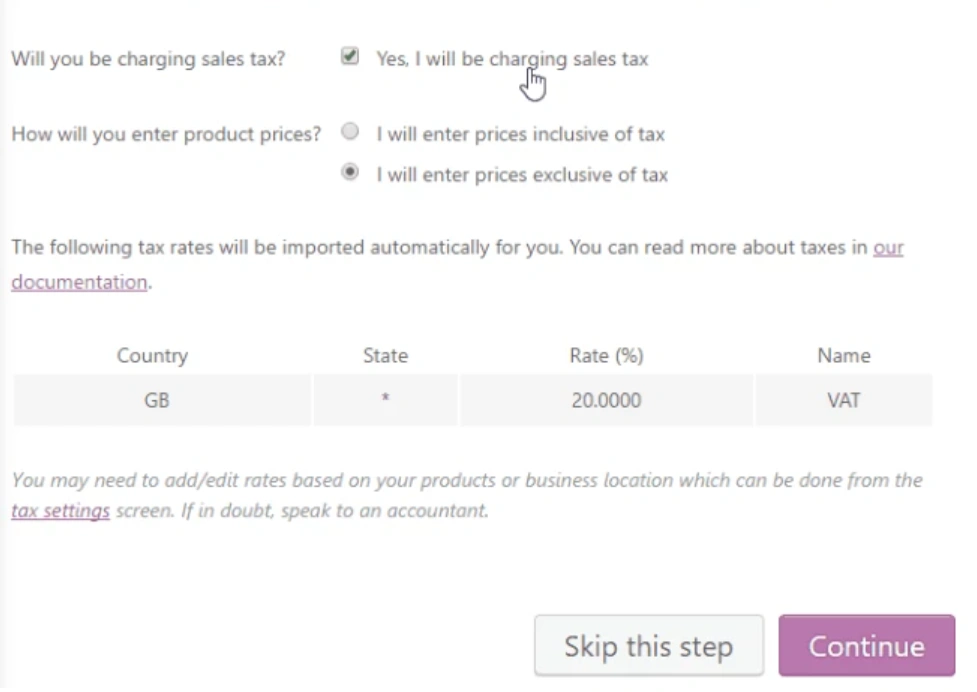The width and height of the screenshot is (977, 692).
Task: Click the State column asterisk cell
Action: coord(386,399)
